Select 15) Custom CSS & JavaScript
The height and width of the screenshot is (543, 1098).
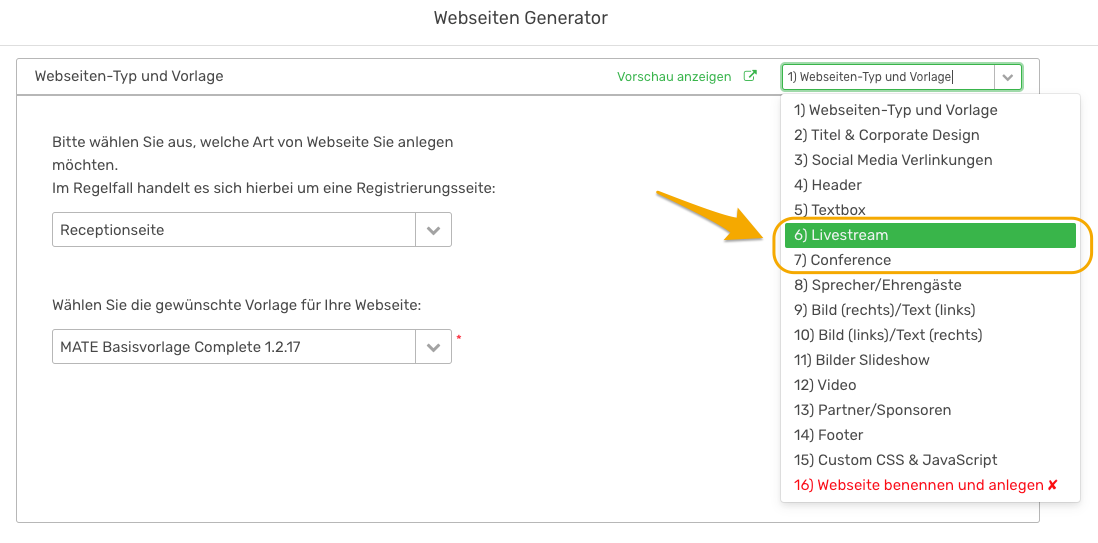pyautogui.click(x=930, y=460)
